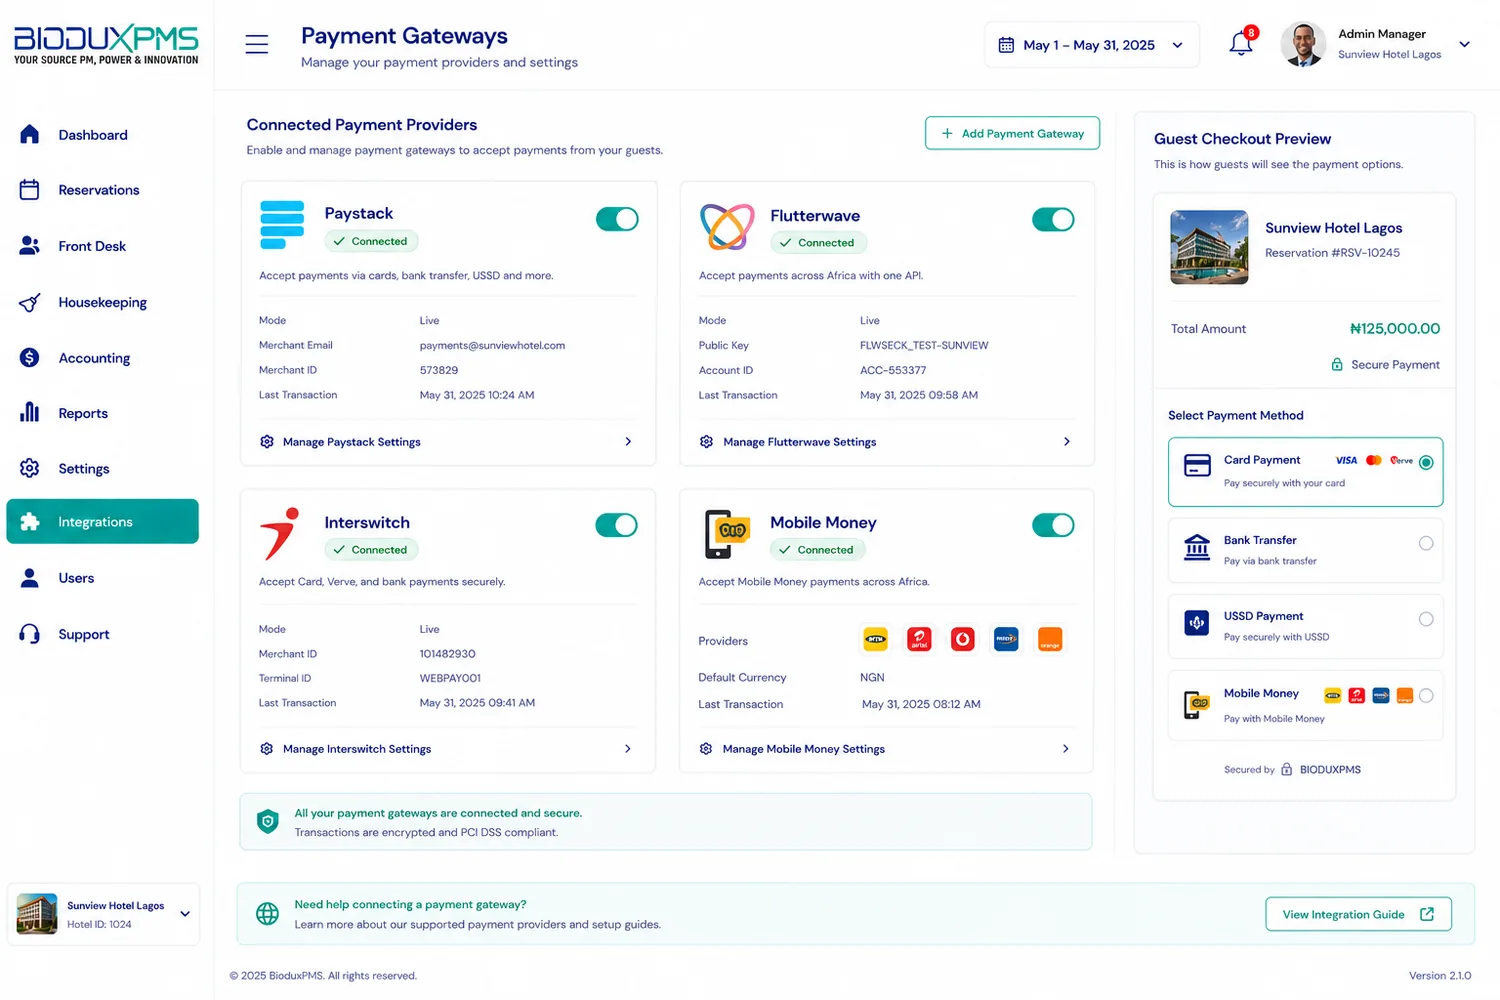Click the FLWSECK_TEST-SUNVIEW public key value
The width and height of the screenshot is (1500, 1000).
924,345
